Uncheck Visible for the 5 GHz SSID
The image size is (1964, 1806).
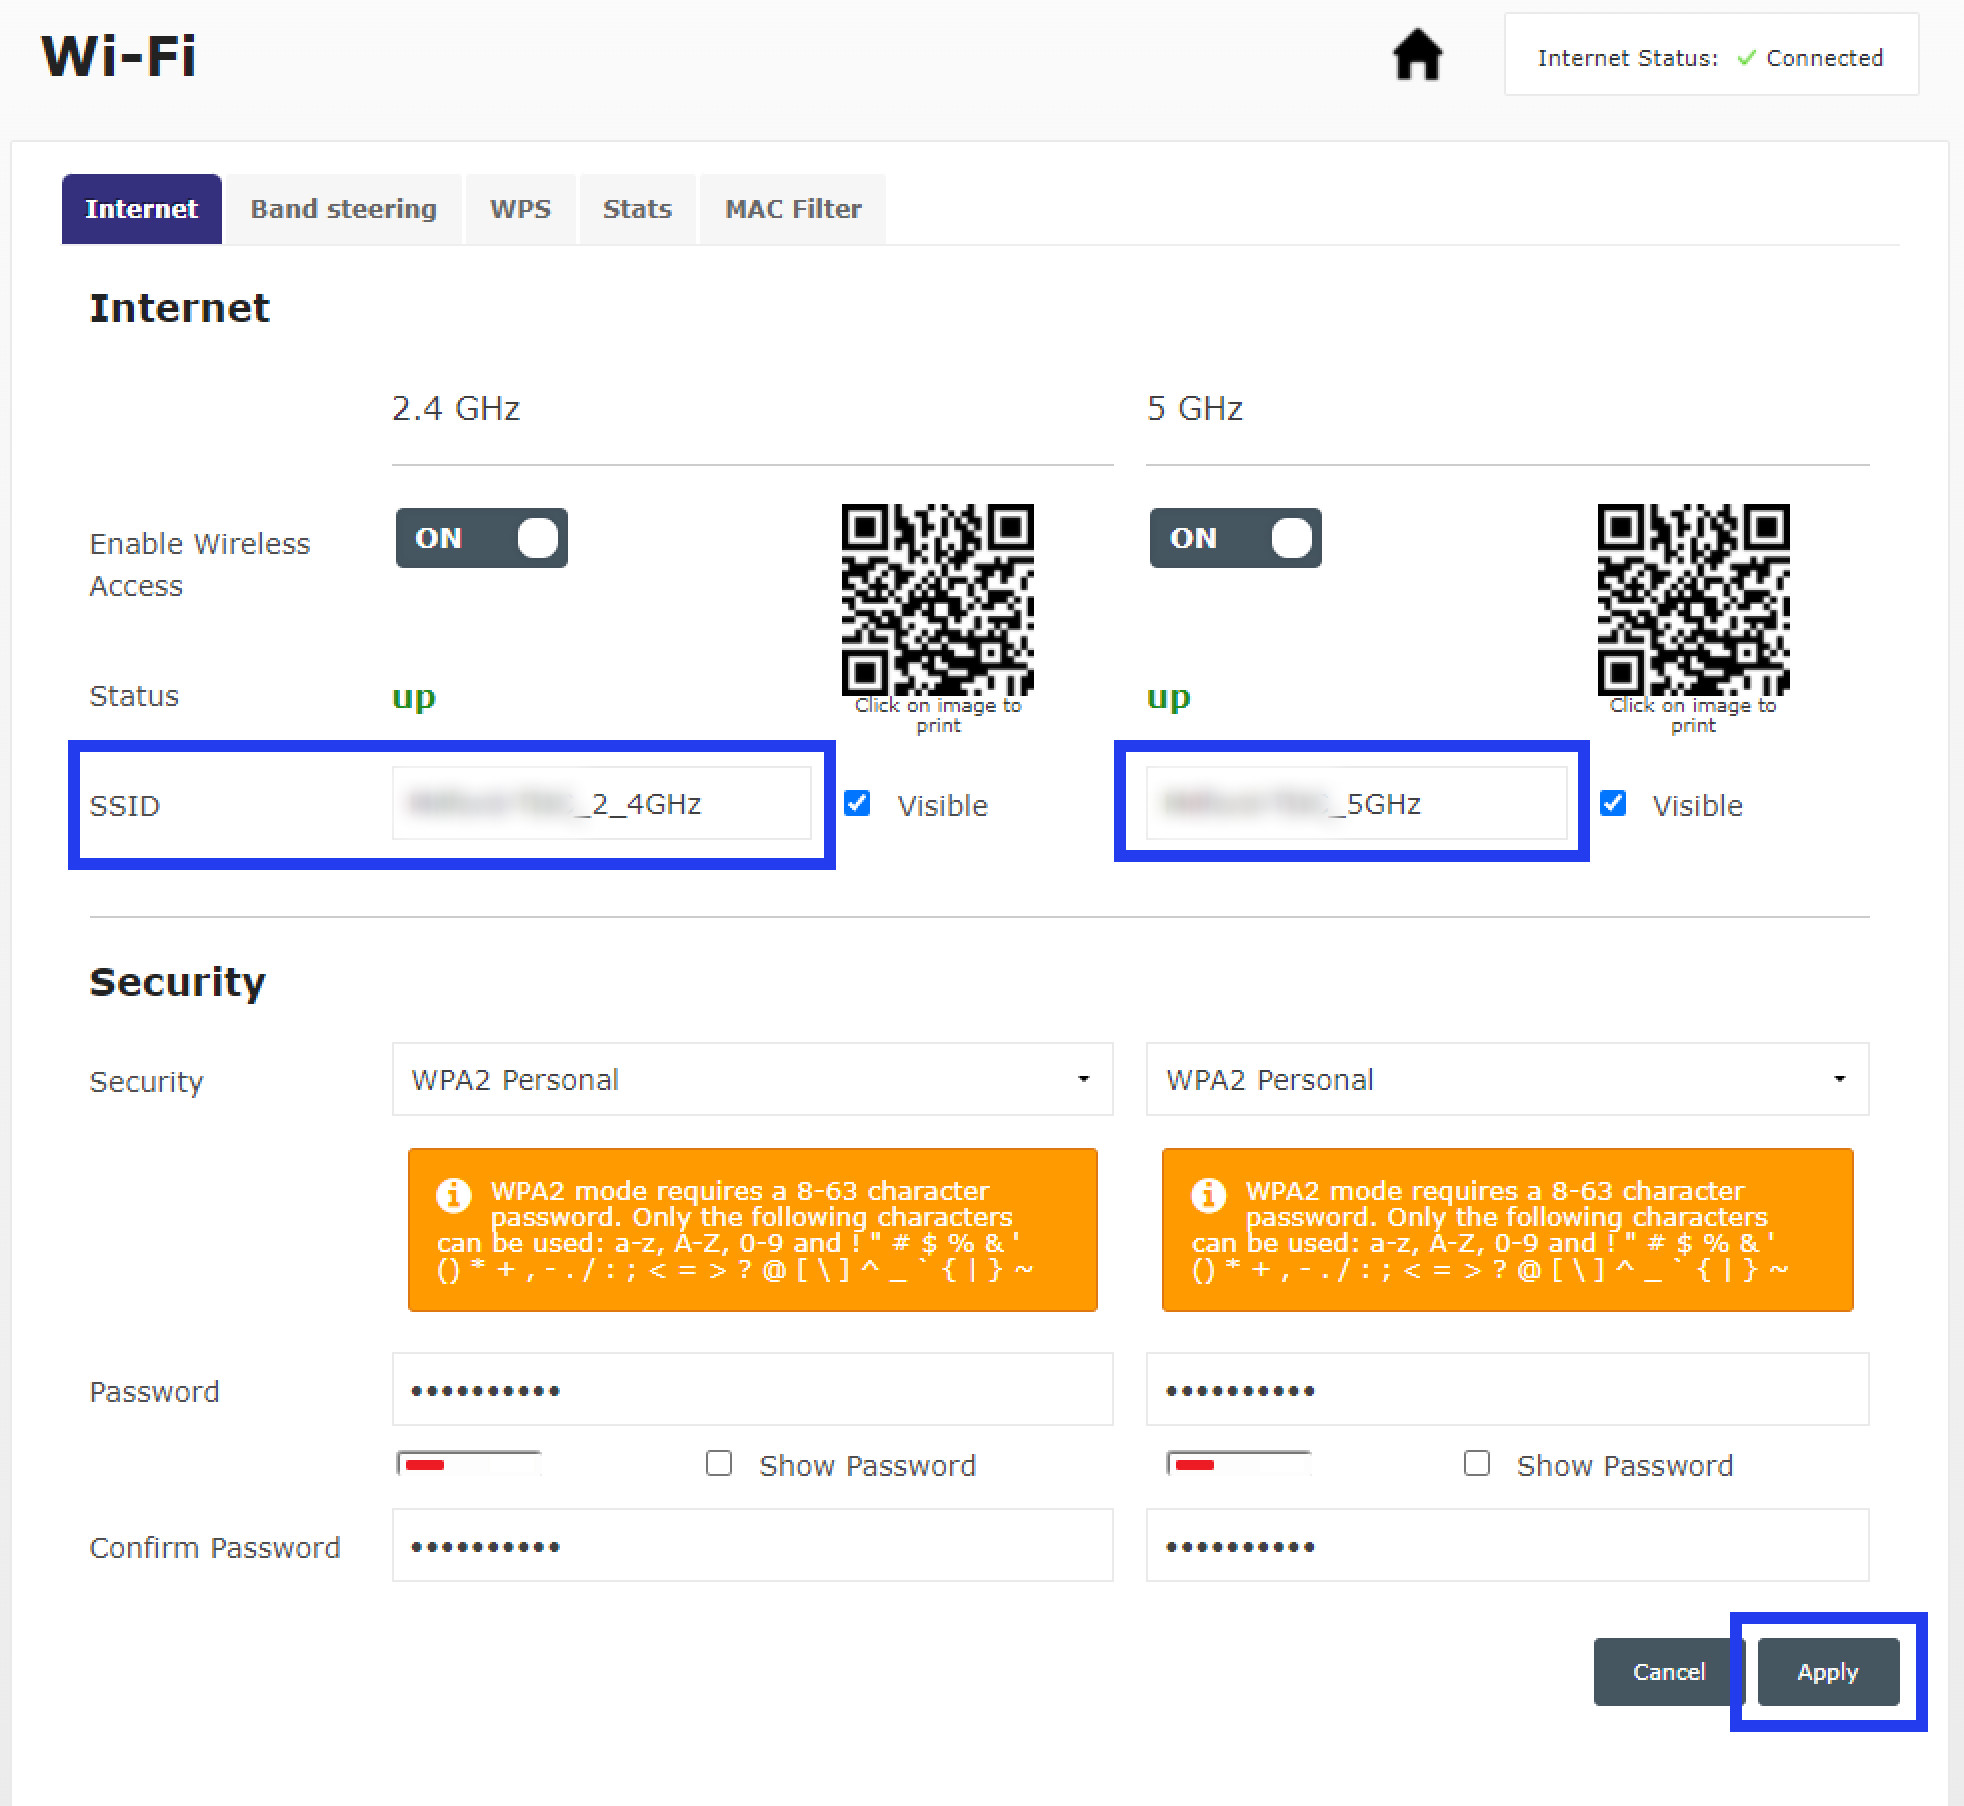(1613, 803)
